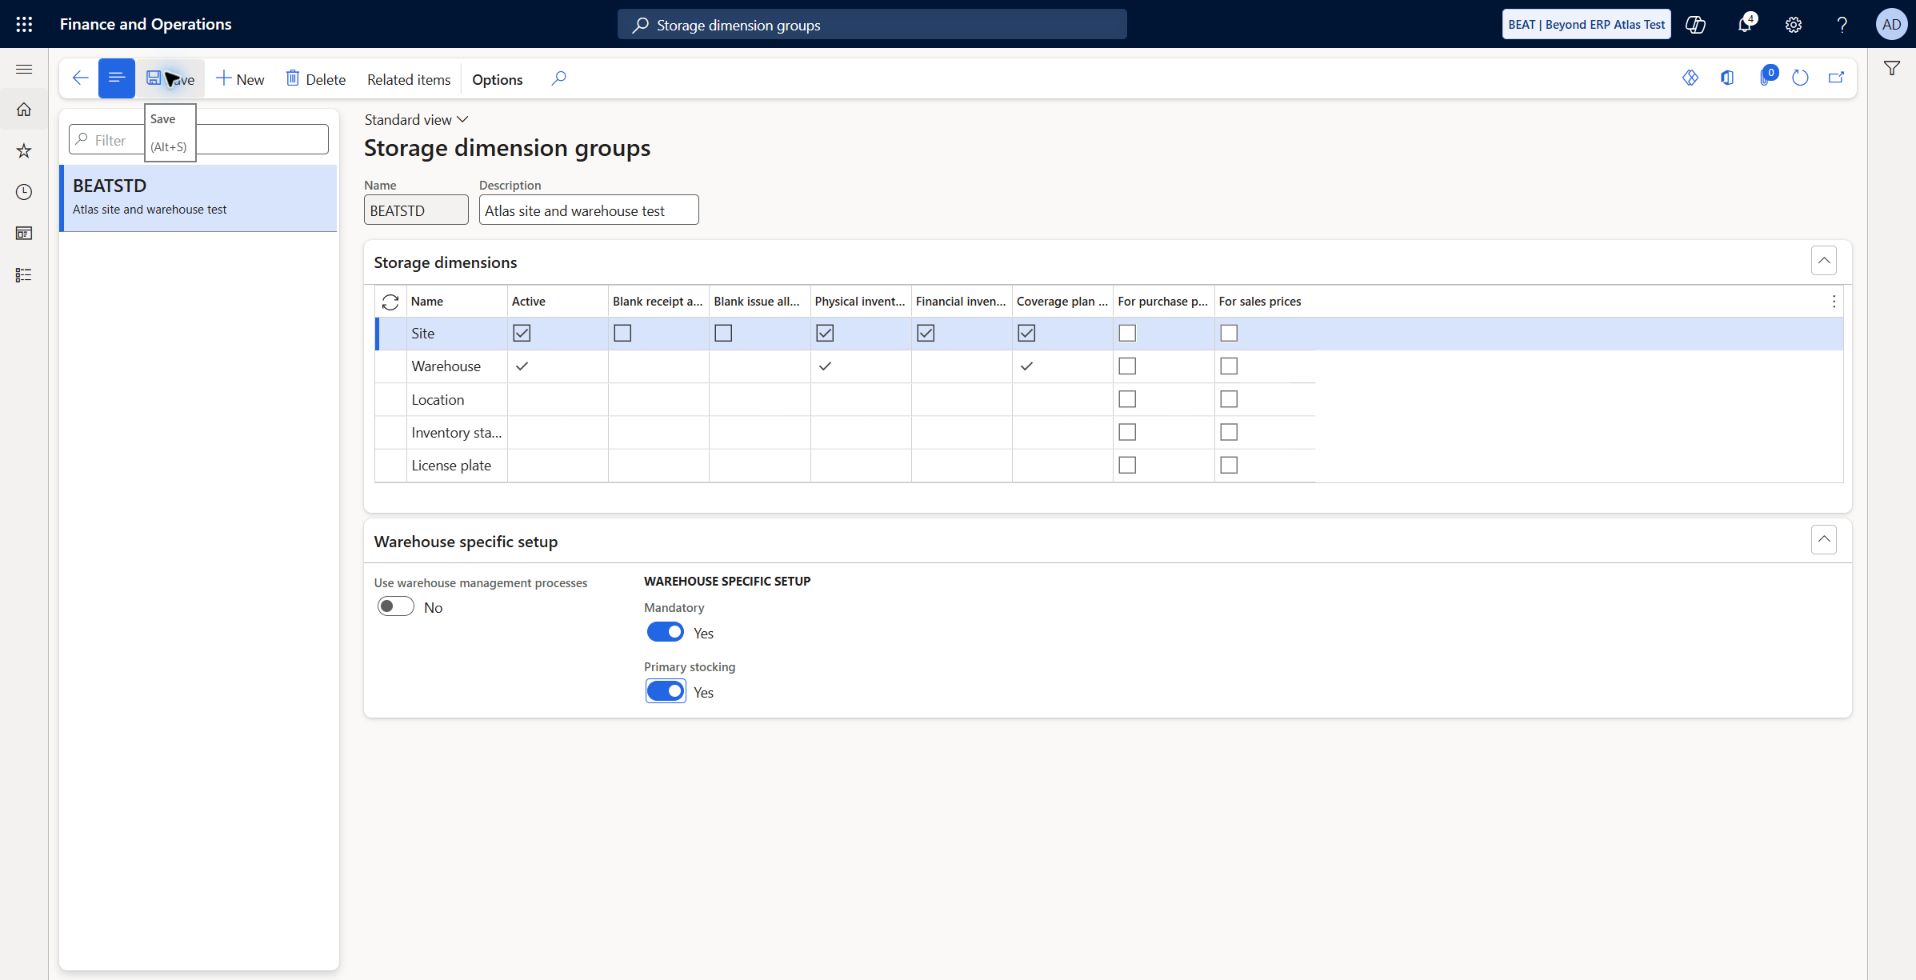Check For purchase prices on Warehouse row

[x=1127, y=366]
